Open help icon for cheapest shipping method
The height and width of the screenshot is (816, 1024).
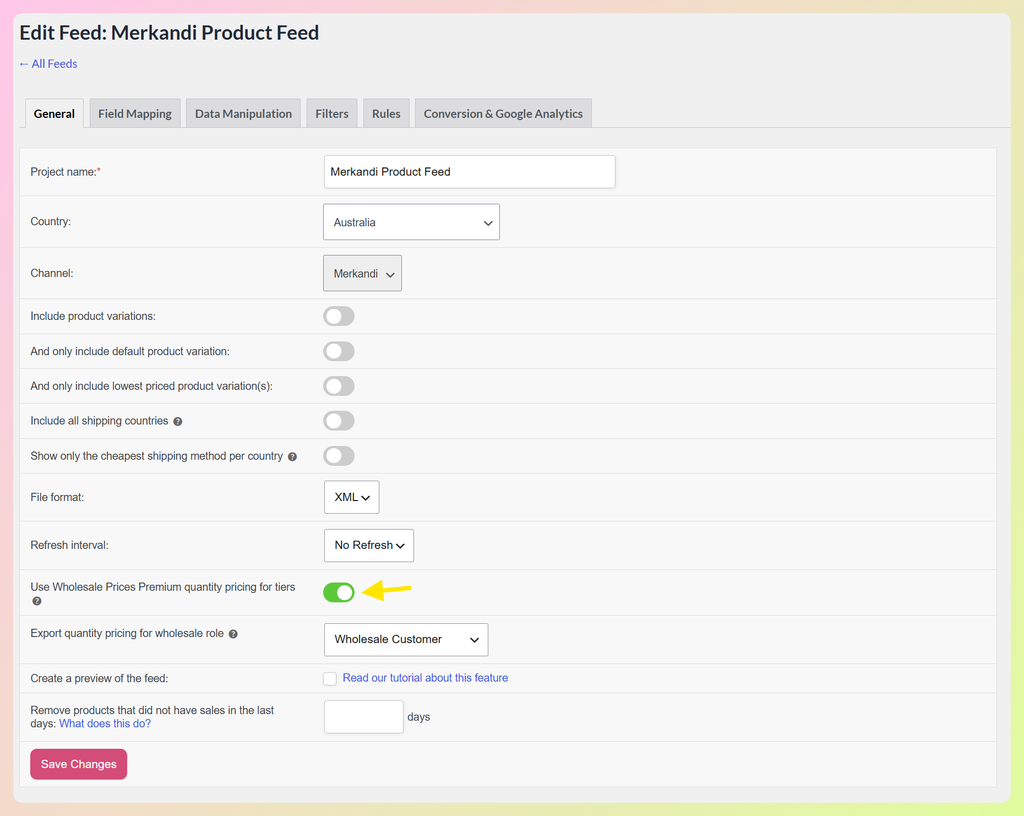(293, 457)
